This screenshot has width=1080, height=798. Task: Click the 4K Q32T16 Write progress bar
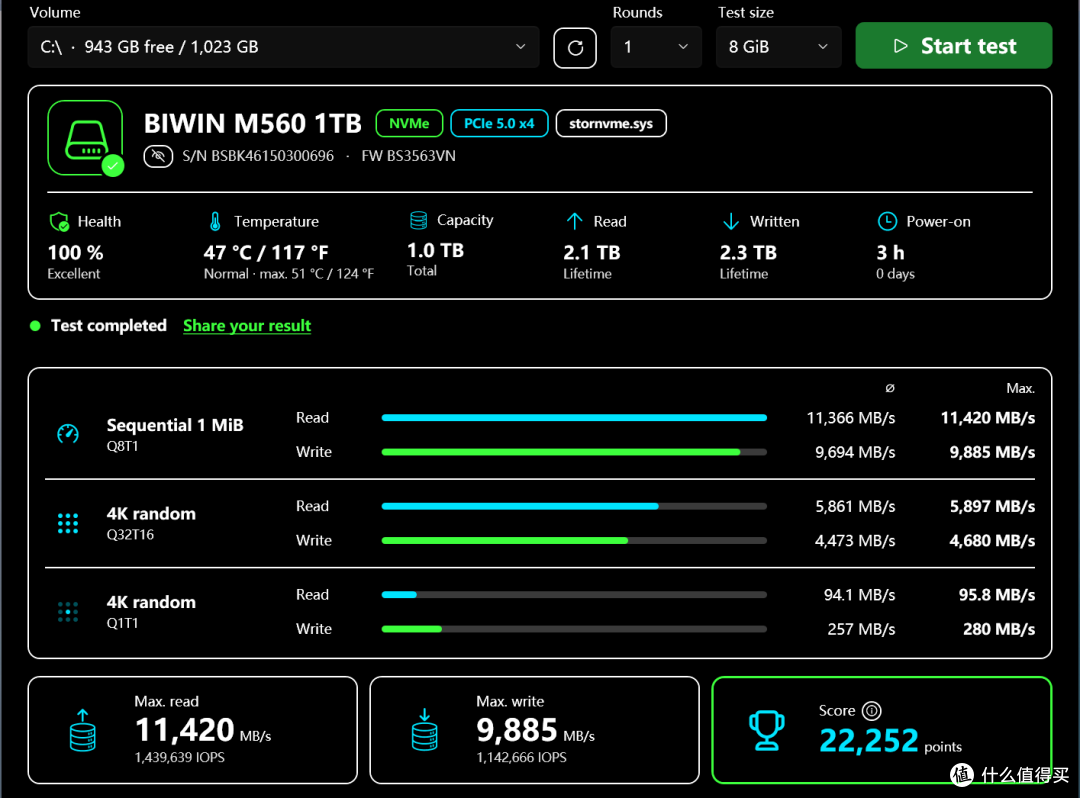pyautogui.click(x=574, y=540)
